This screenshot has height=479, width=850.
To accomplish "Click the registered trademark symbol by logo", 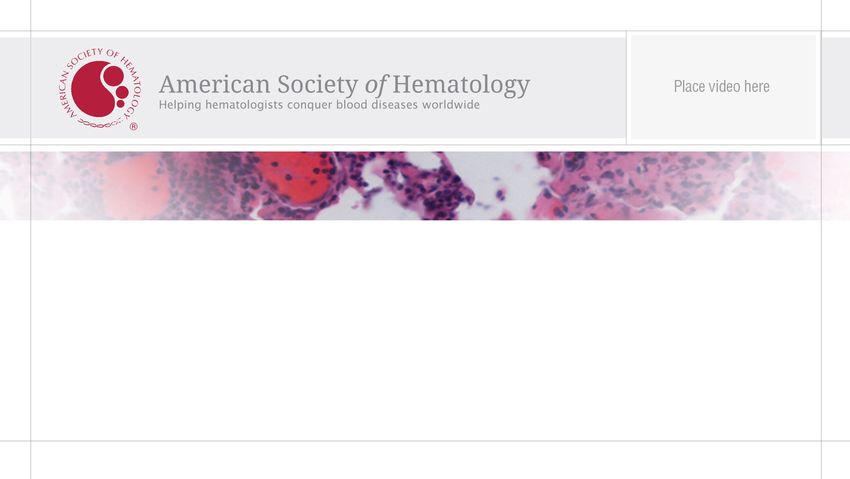I will 133,127.
